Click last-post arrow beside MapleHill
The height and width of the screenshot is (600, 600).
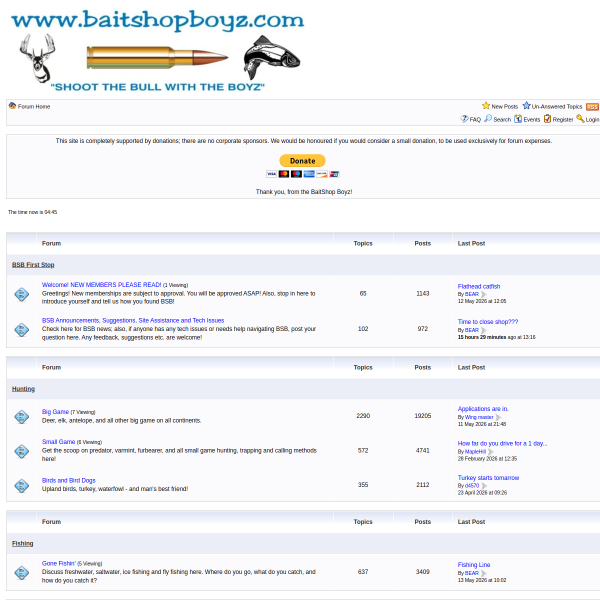point(491,452)
